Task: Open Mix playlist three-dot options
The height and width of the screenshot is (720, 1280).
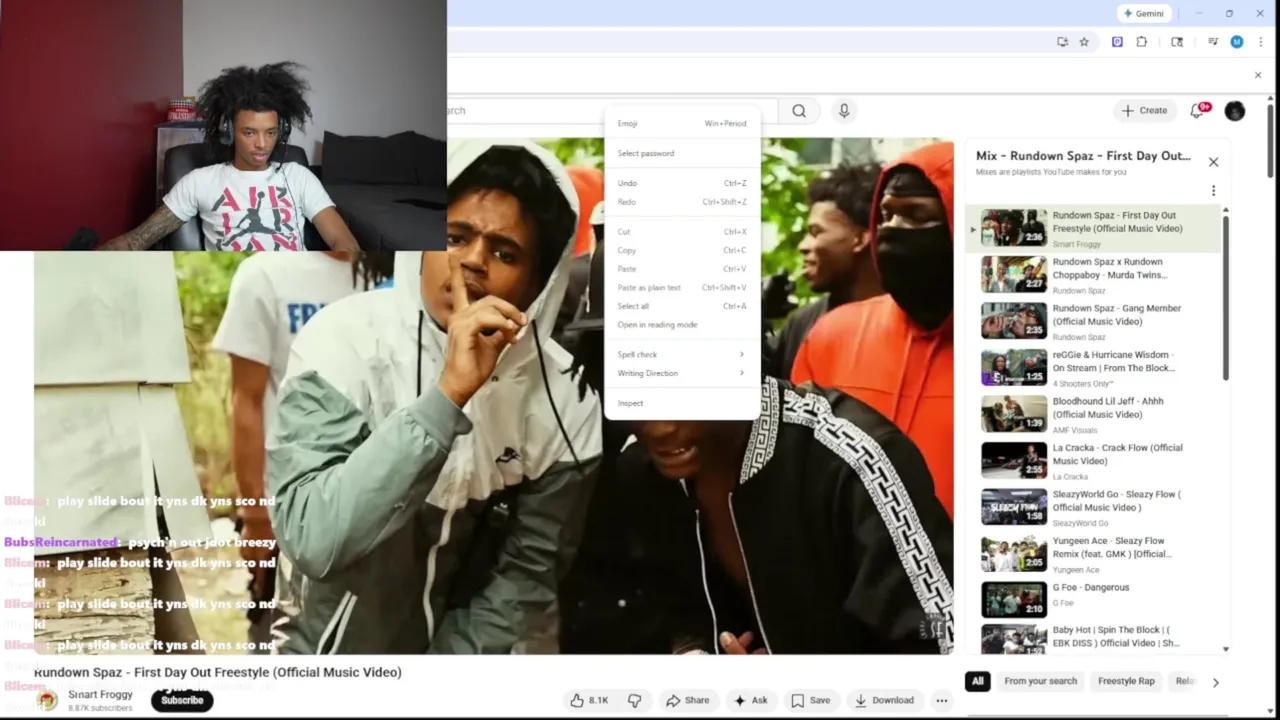Action: pyautogui.click(x=1213, y=191)
